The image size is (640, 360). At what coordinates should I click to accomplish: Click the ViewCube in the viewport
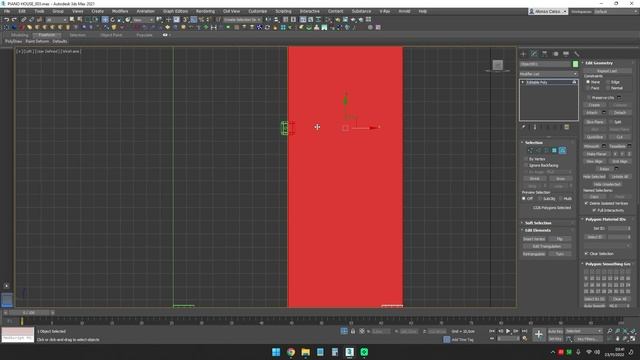[x=498, y=65]
